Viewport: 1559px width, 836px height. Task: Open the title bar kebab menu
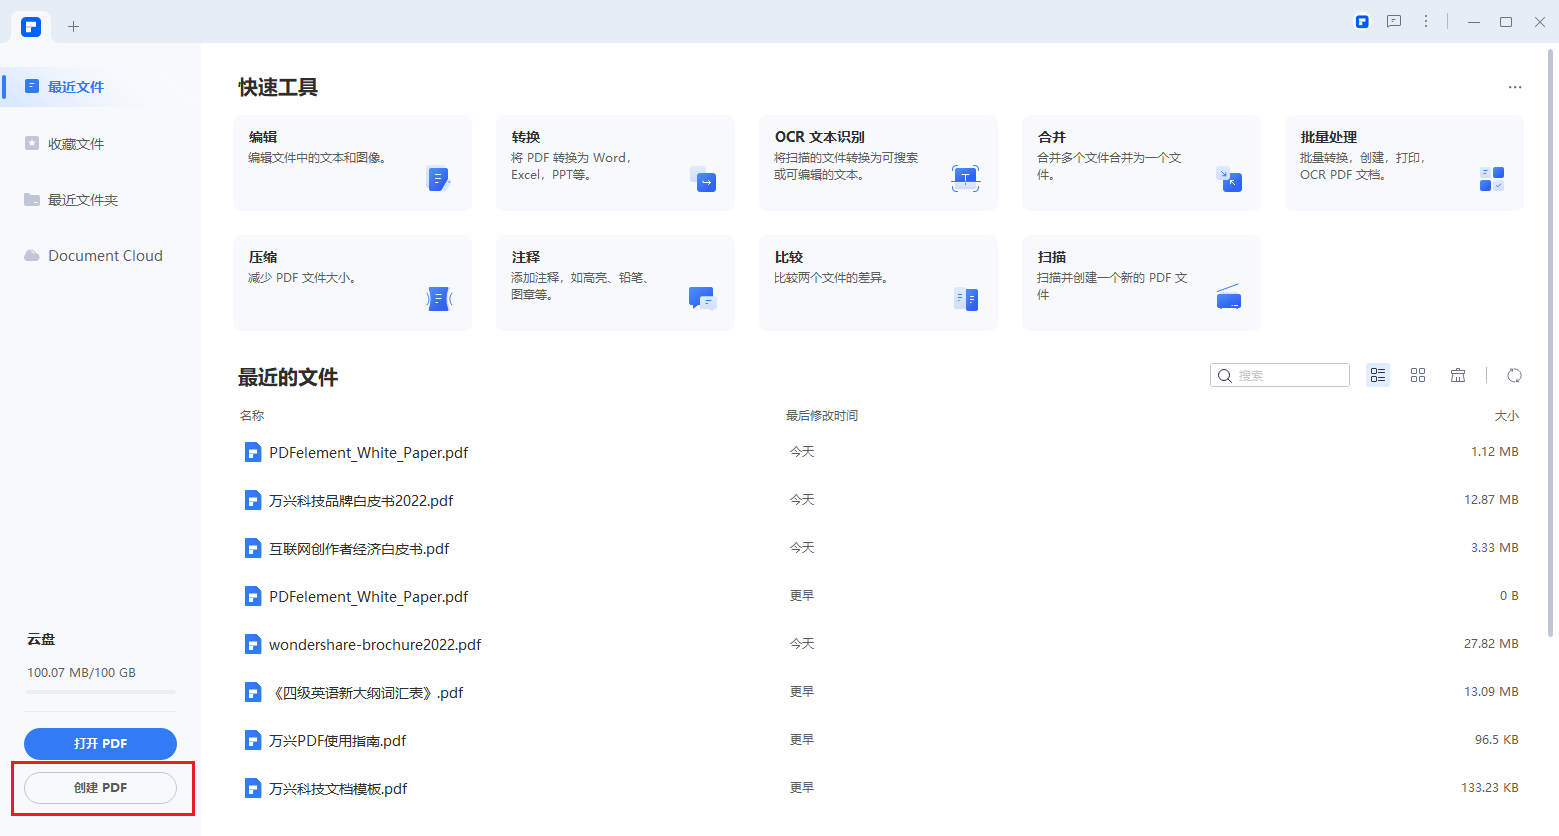pyautogui.click(x=1426, y=21)
